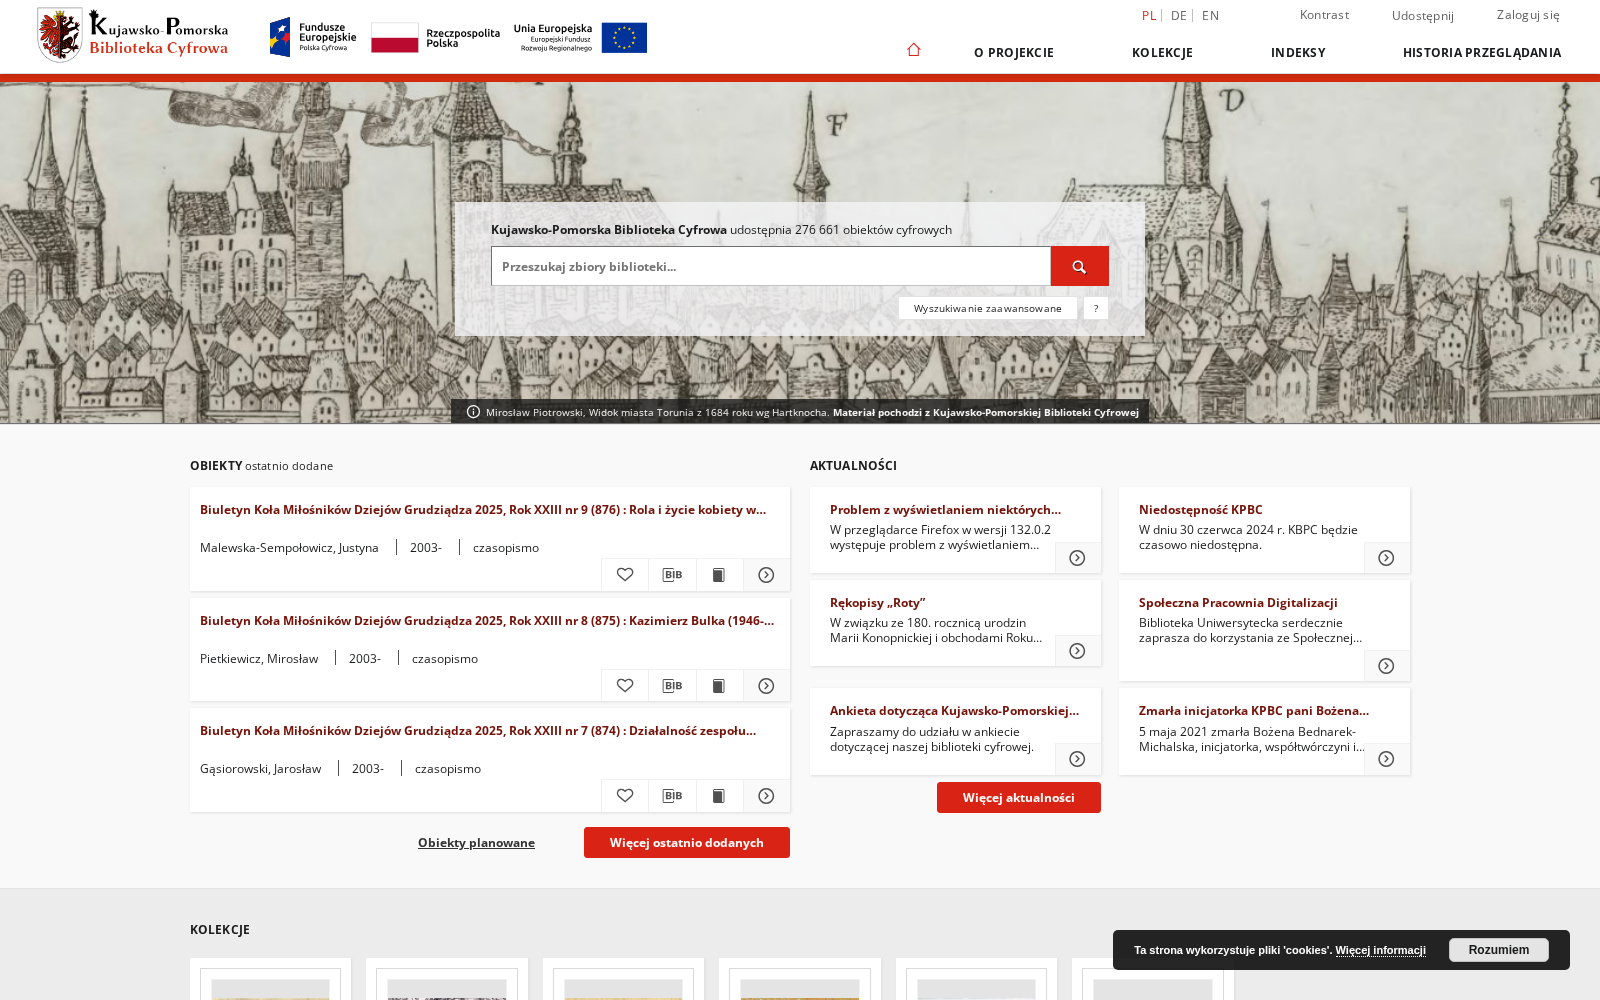Click the red search magnifier button
The image size is (1600, 1000).
click(1079, 266)
